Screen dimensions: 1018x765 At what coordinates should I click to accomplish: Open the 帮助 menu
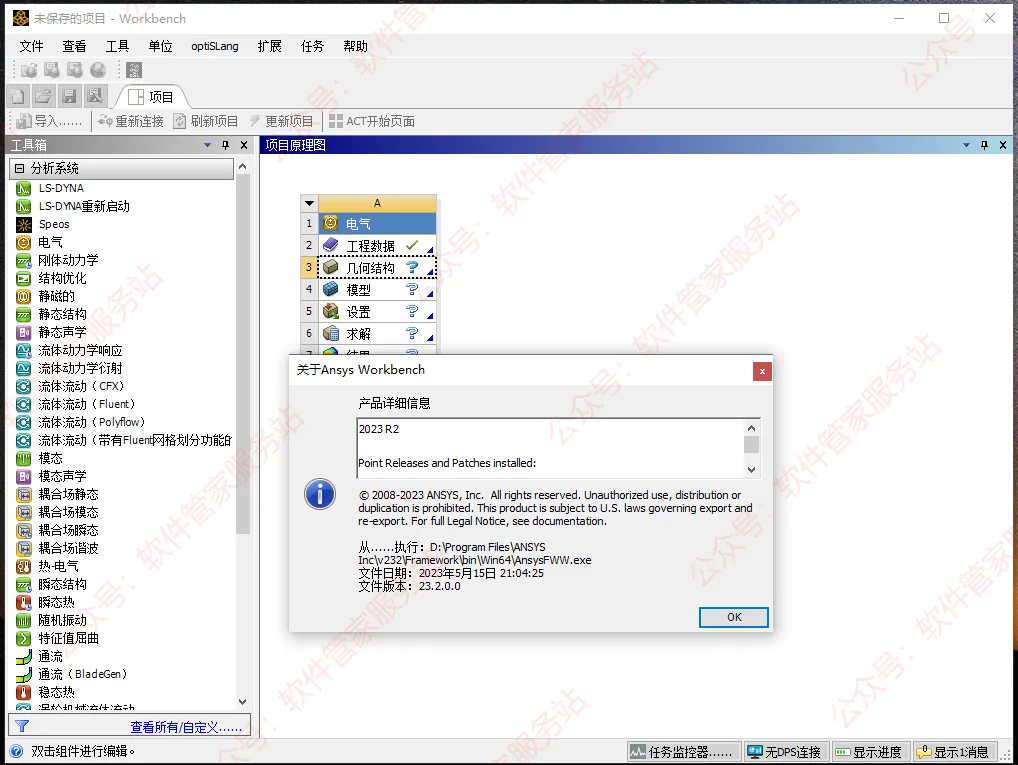tap(356, 46)
